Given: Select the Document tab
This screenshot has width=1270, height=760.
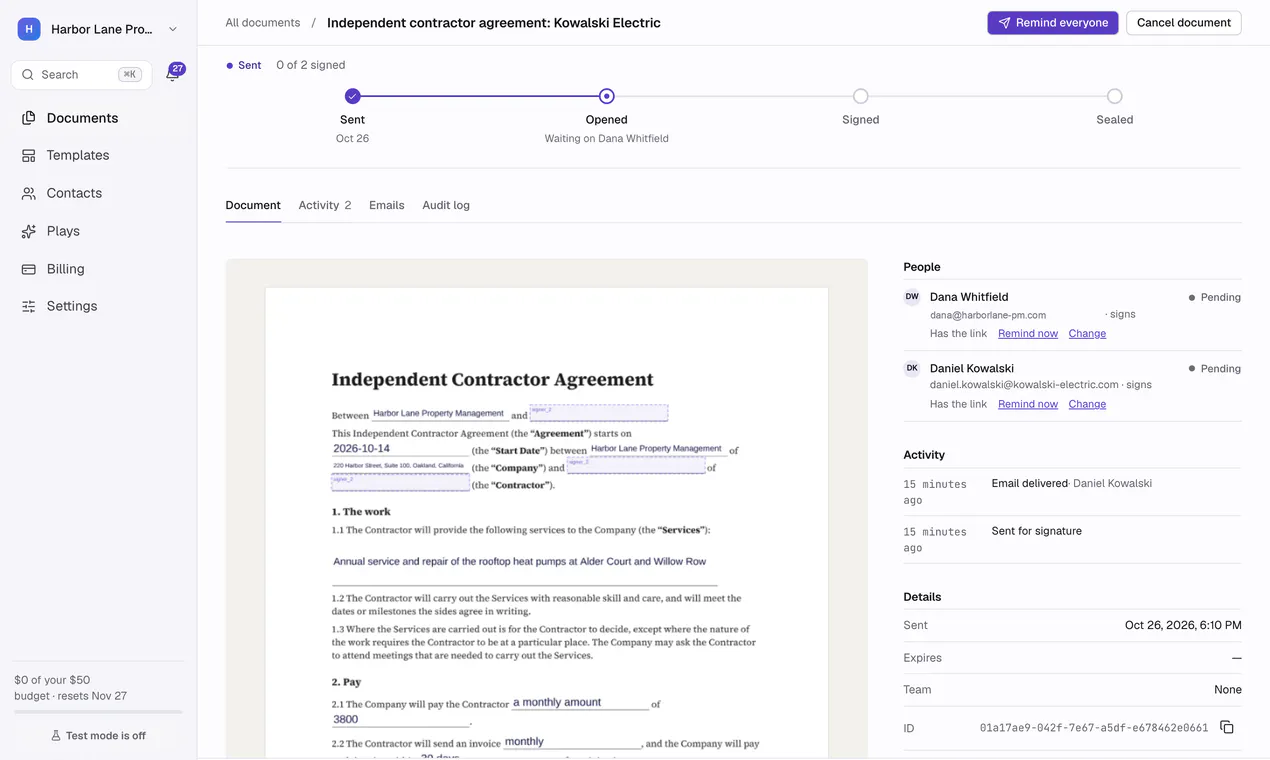Looking at the screenshot, I should (x=253, y=205).
